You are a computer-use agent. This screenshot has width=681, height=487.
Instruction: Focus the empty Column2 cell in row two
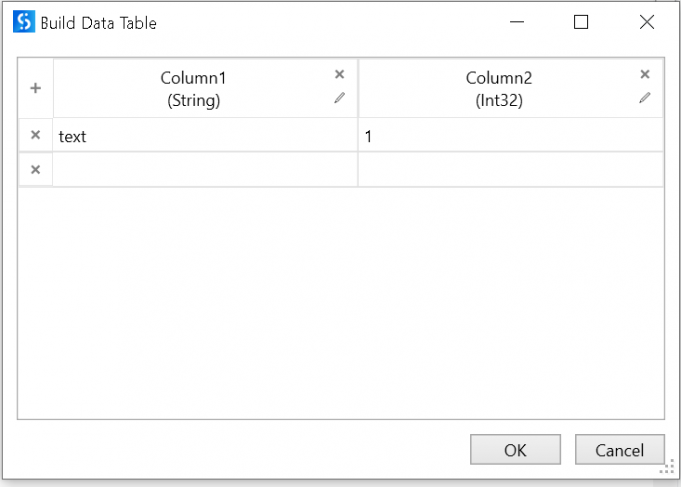(510, 169)
